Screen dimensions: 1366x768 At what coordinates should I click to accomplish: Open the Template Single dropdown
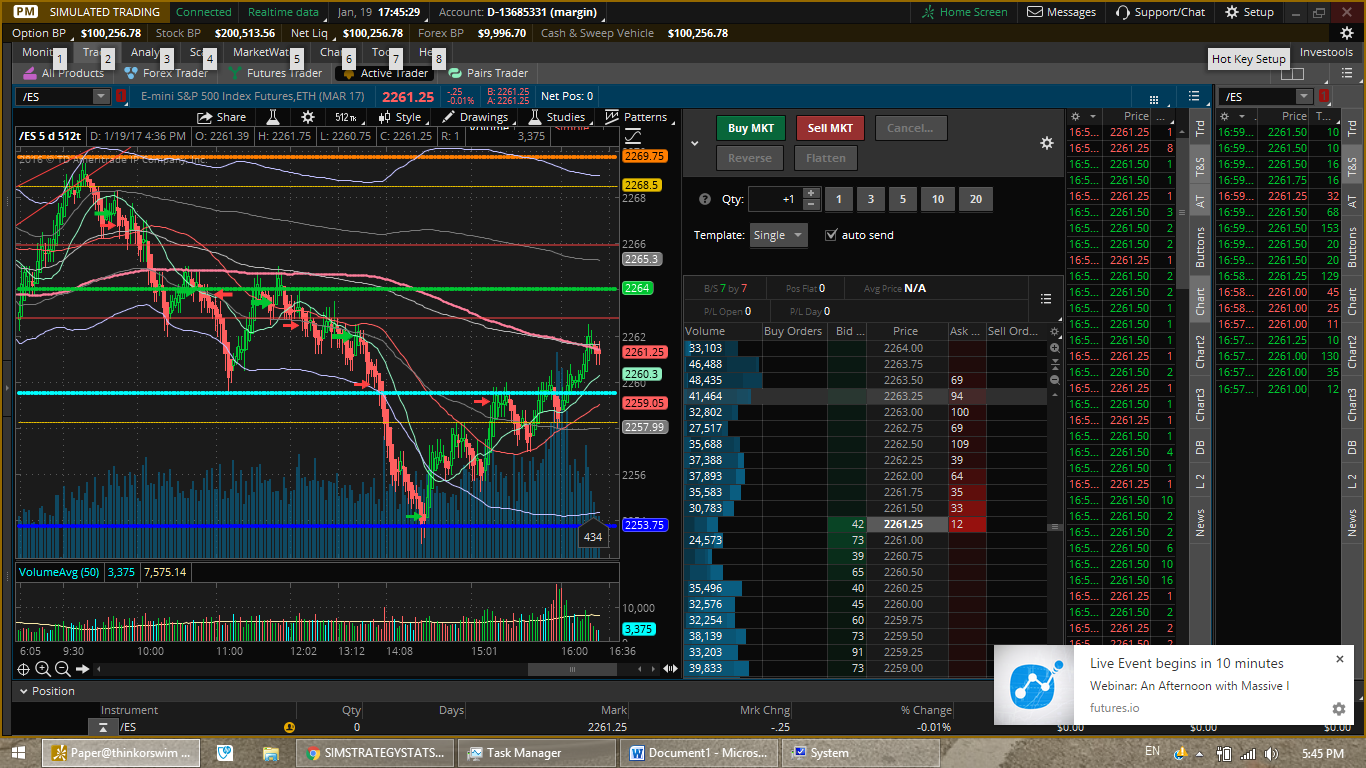[x=779, y=235]
